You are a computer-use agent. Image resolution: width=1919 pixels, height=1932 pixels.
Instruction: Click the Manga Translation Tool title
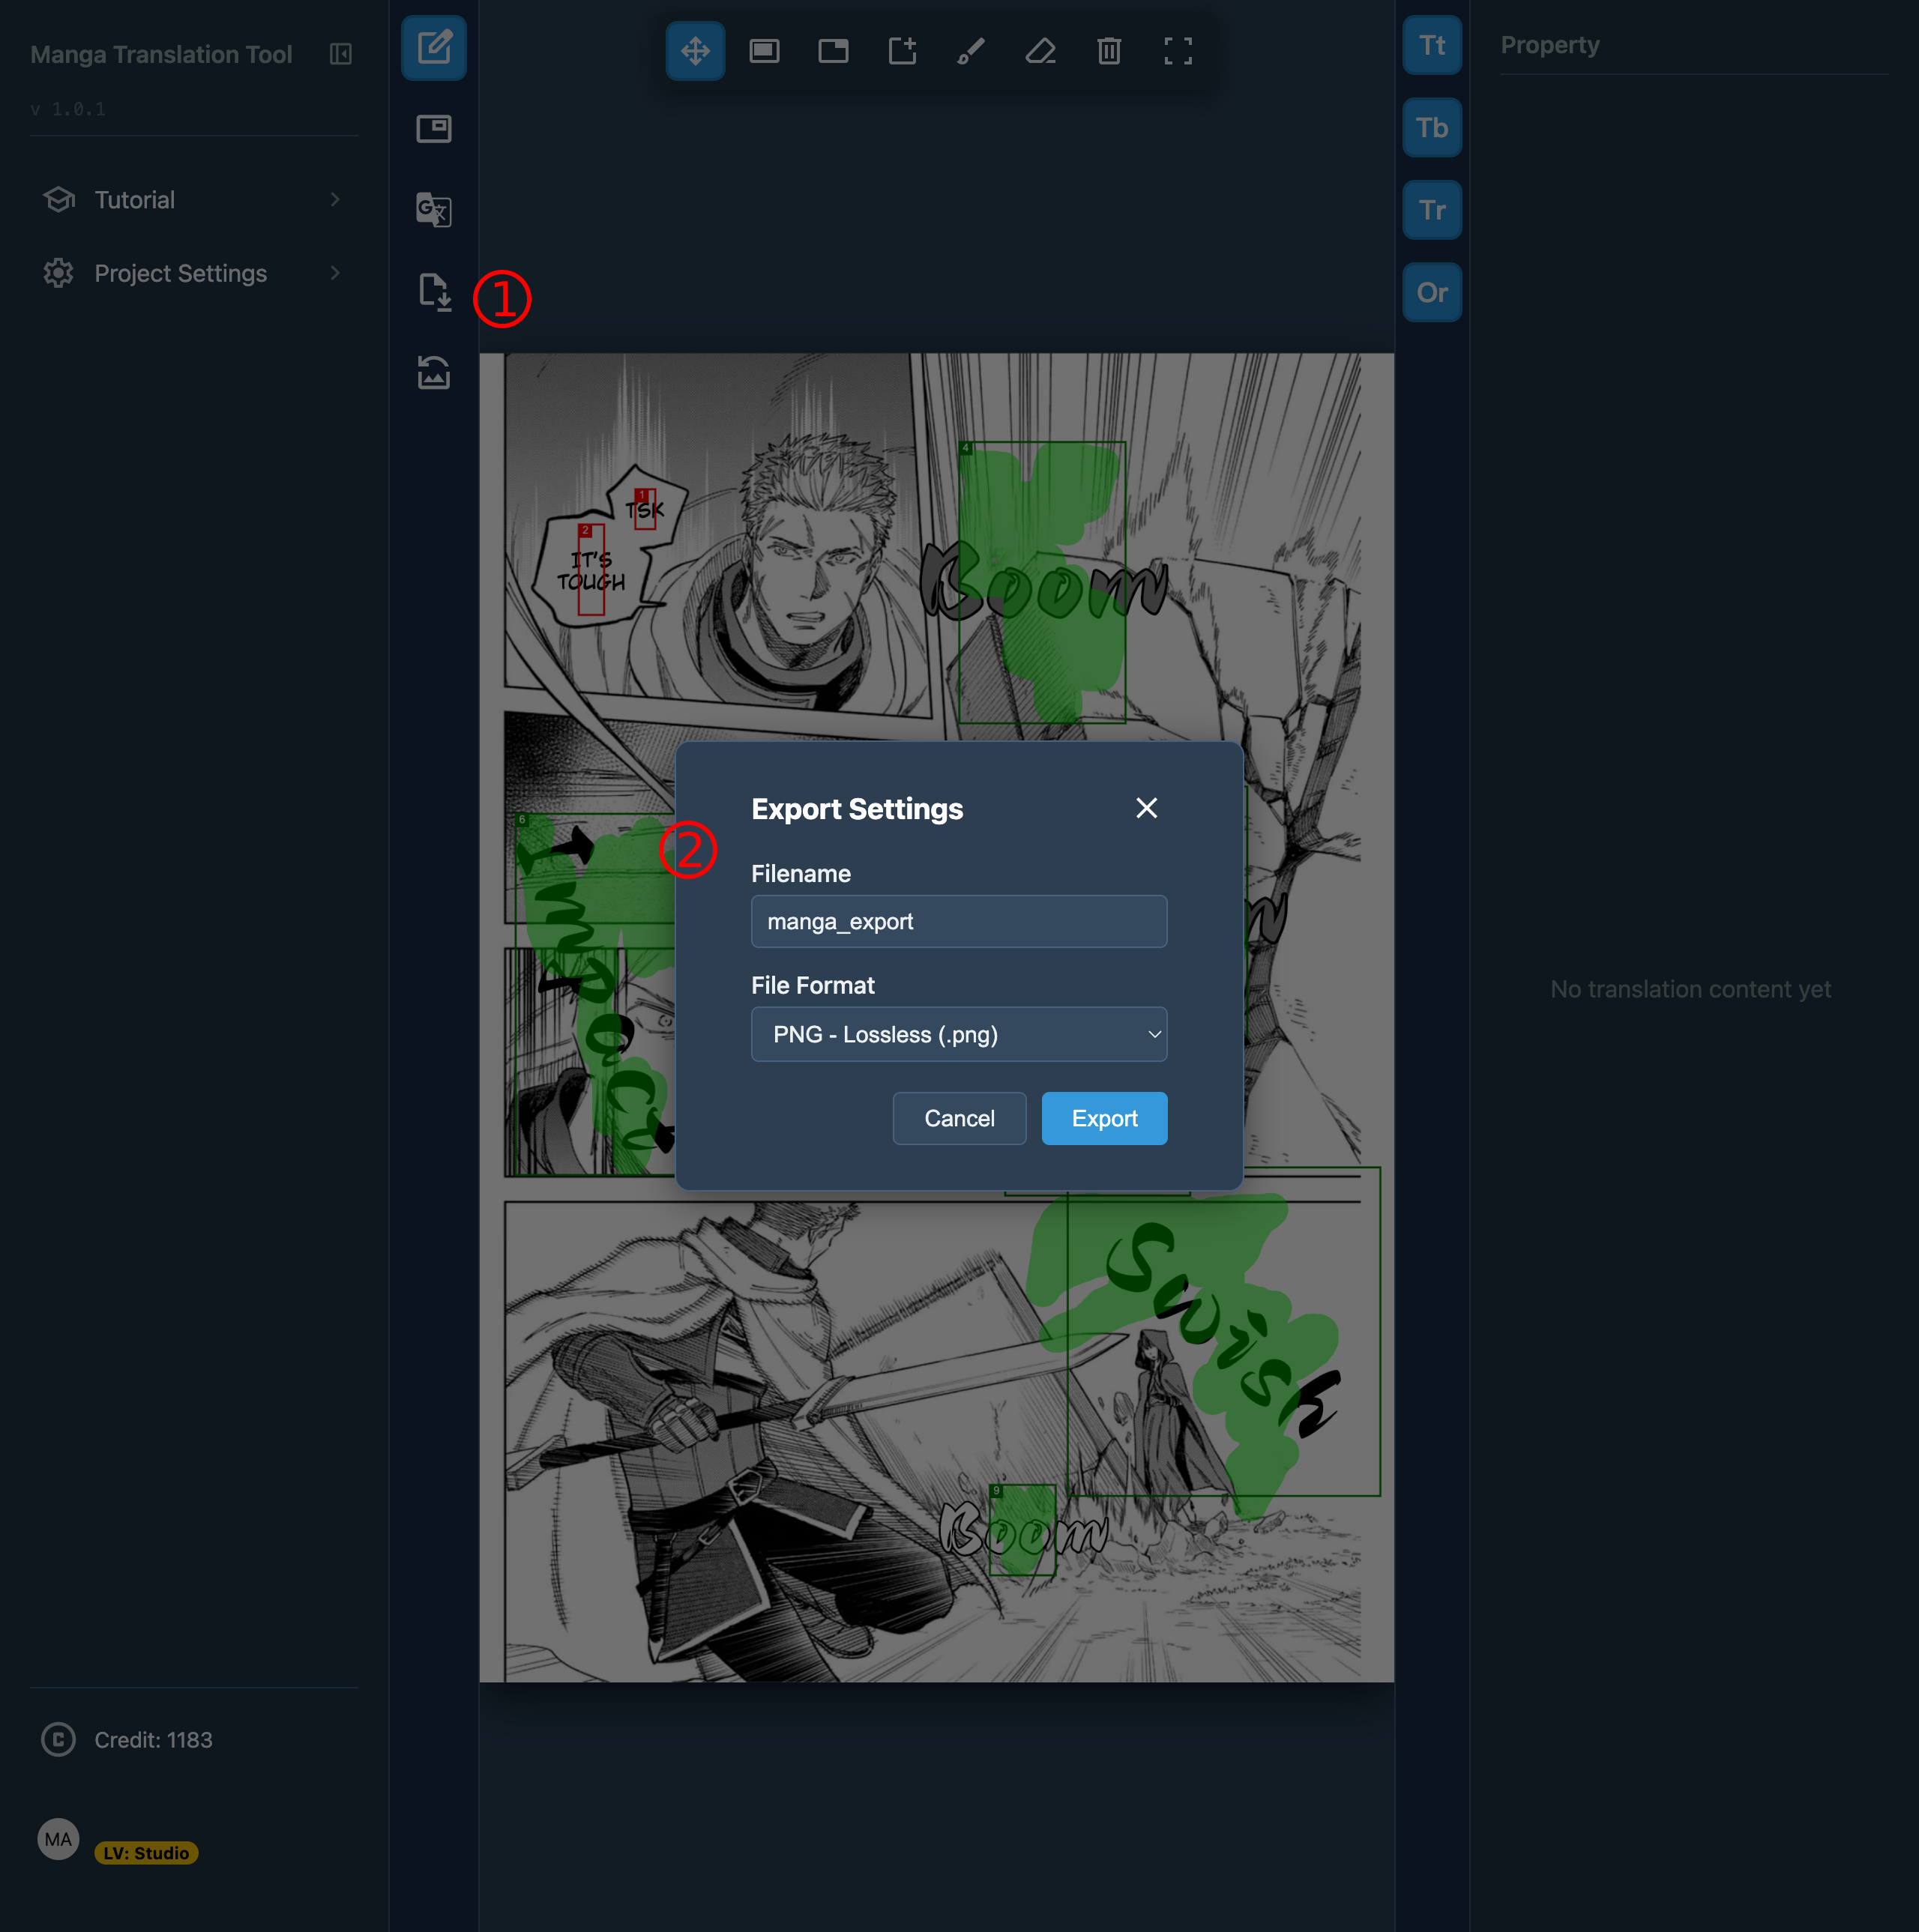click(161, 54)
